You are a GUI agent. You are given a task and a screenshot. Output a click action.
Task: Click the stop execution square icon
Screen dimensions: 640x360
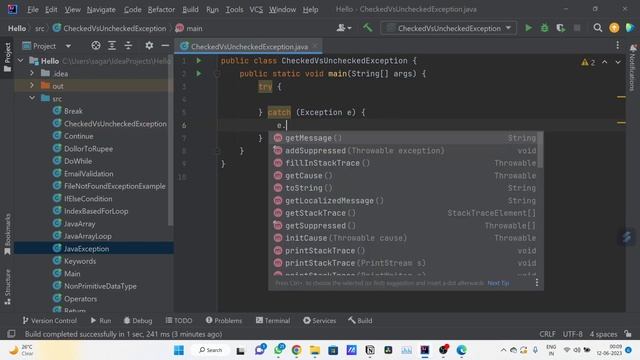coord(577,28)
